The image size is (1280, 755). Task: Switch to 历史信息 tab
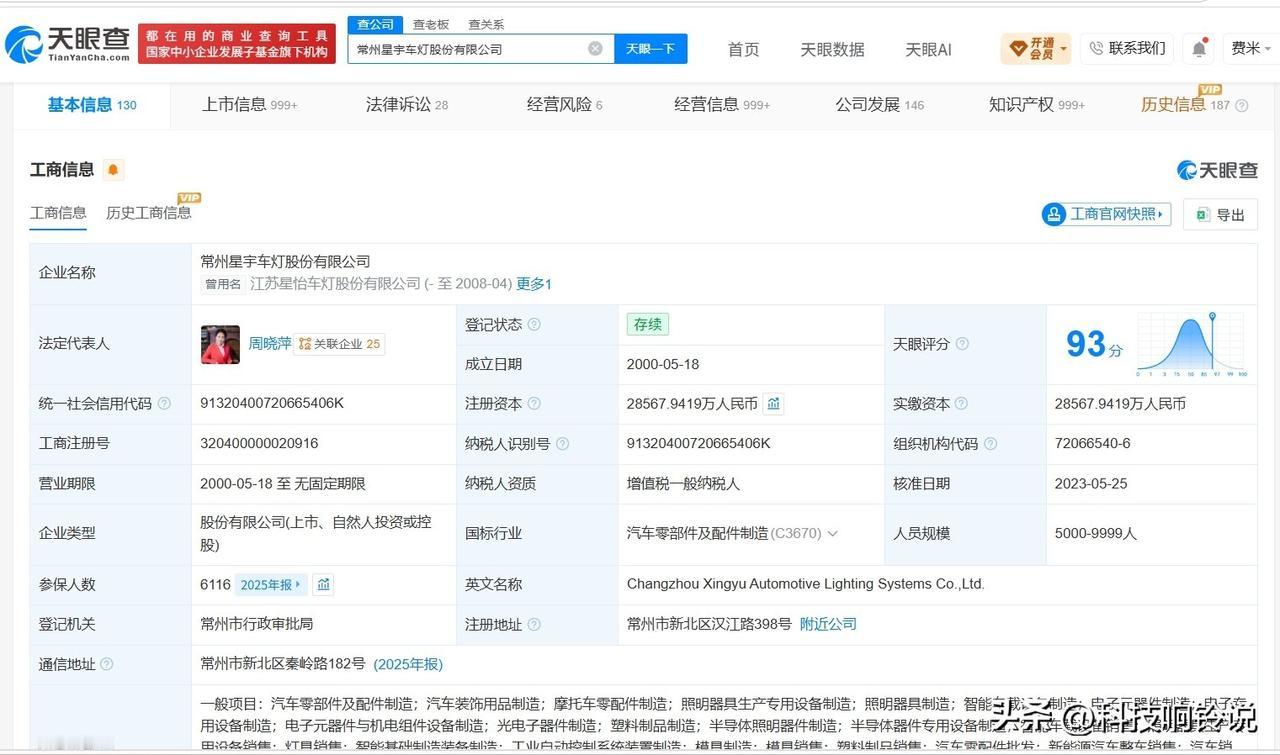pyautogui.click(x=1185, y=105)
